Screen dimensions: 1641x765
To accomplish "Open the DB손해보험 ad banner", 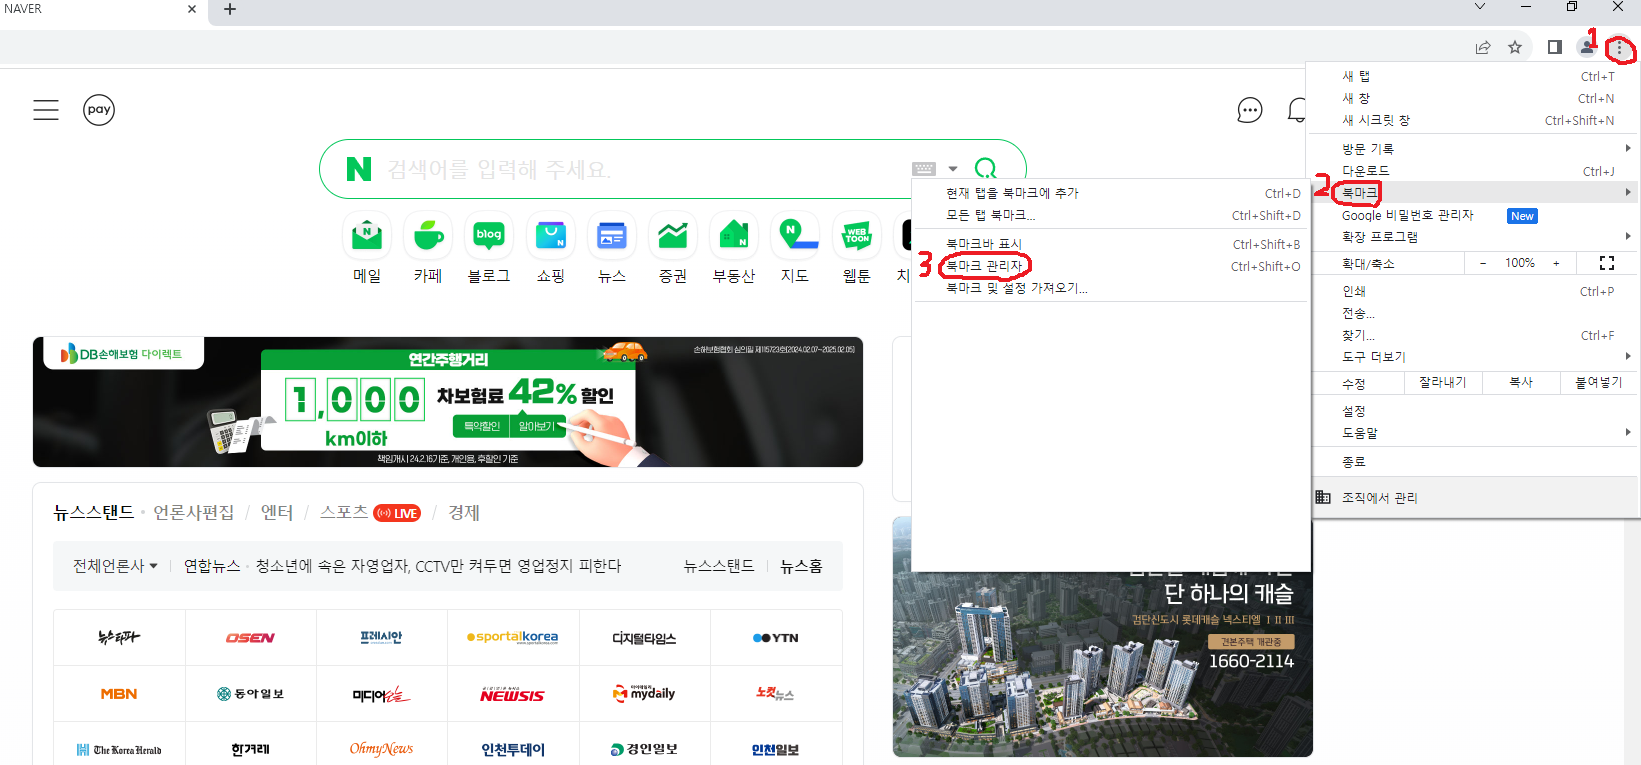I will click(x=448, y=402).
